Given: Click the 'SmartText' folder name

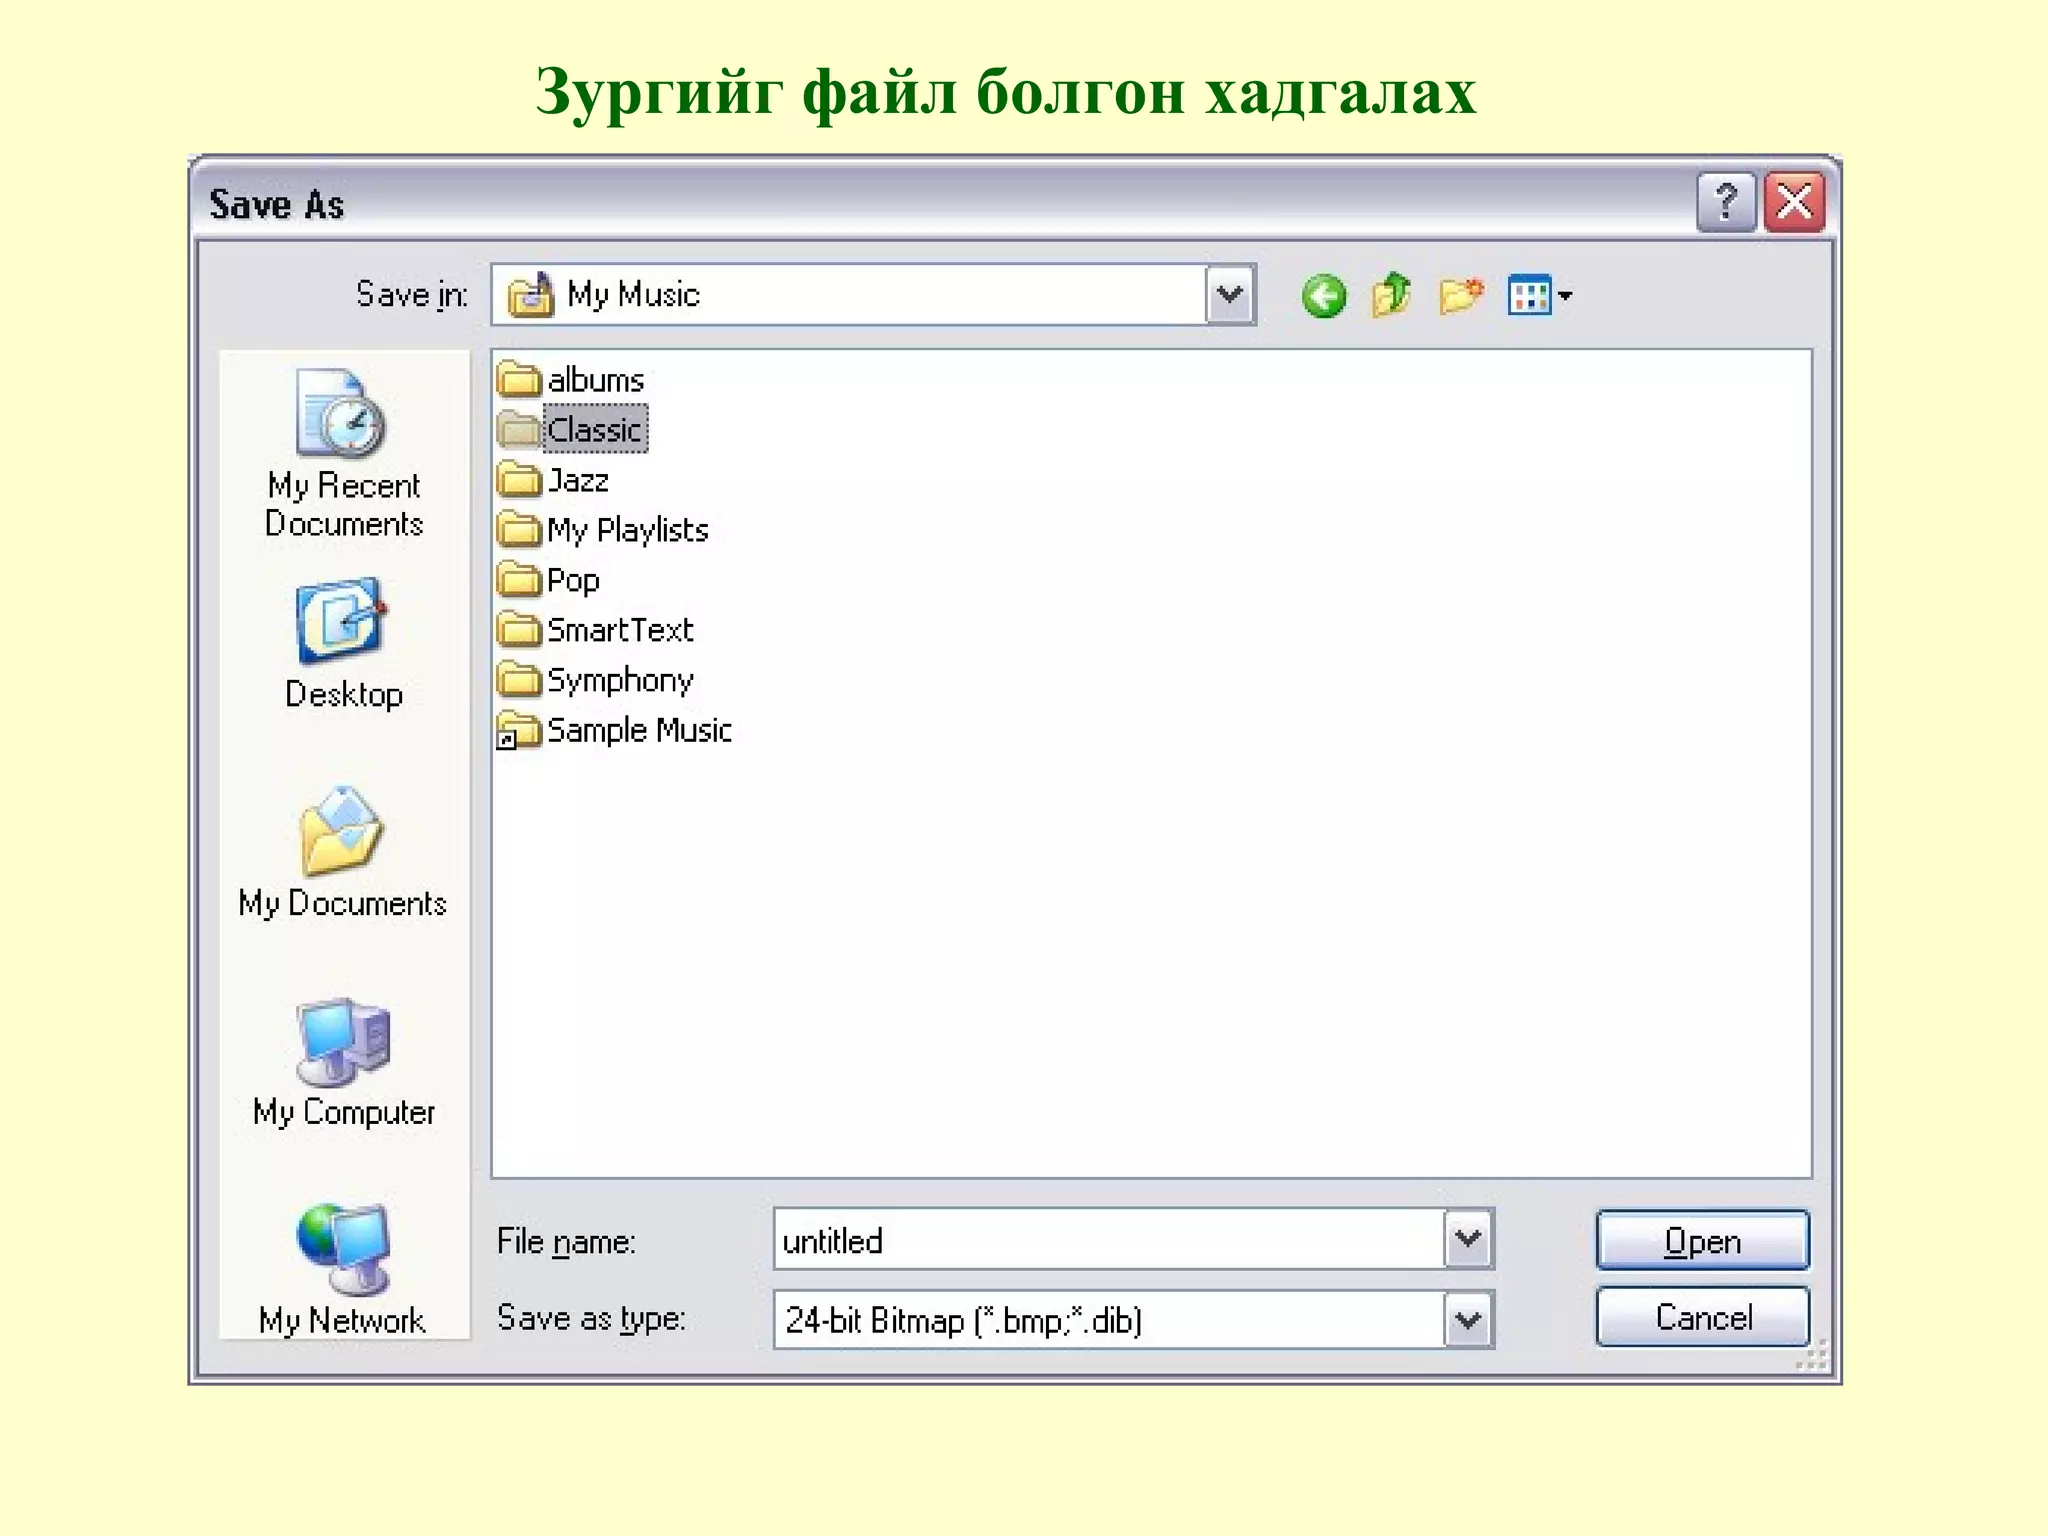Looking at the screenshot, I should pyautogui.click(x=620, y=630).
